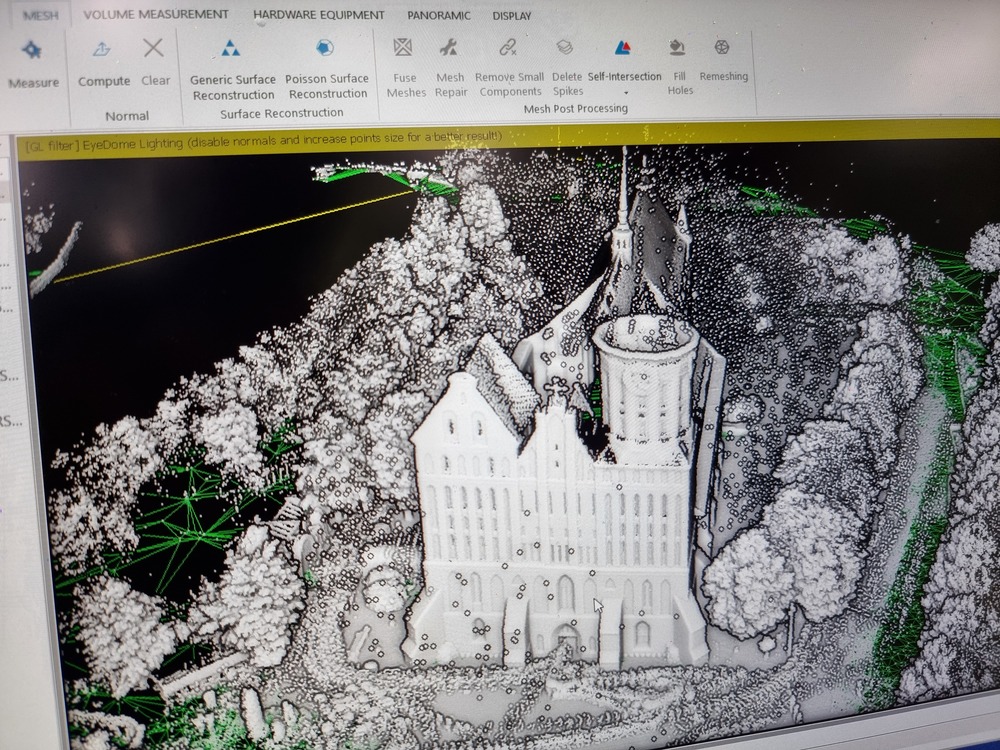Click the Self-Intersection tool icon

[x=623, y=48]
